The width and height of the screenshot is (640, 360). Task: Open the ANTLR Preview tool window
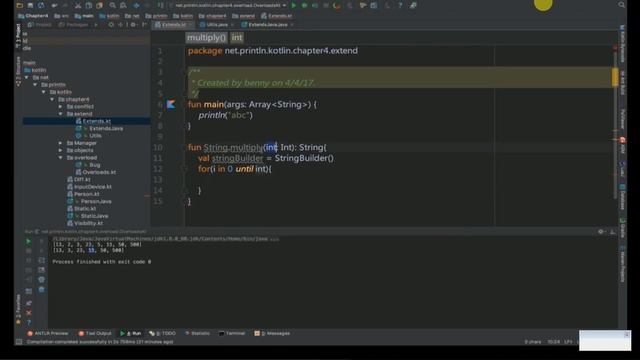pyautogui.click(x=48, y=333)
